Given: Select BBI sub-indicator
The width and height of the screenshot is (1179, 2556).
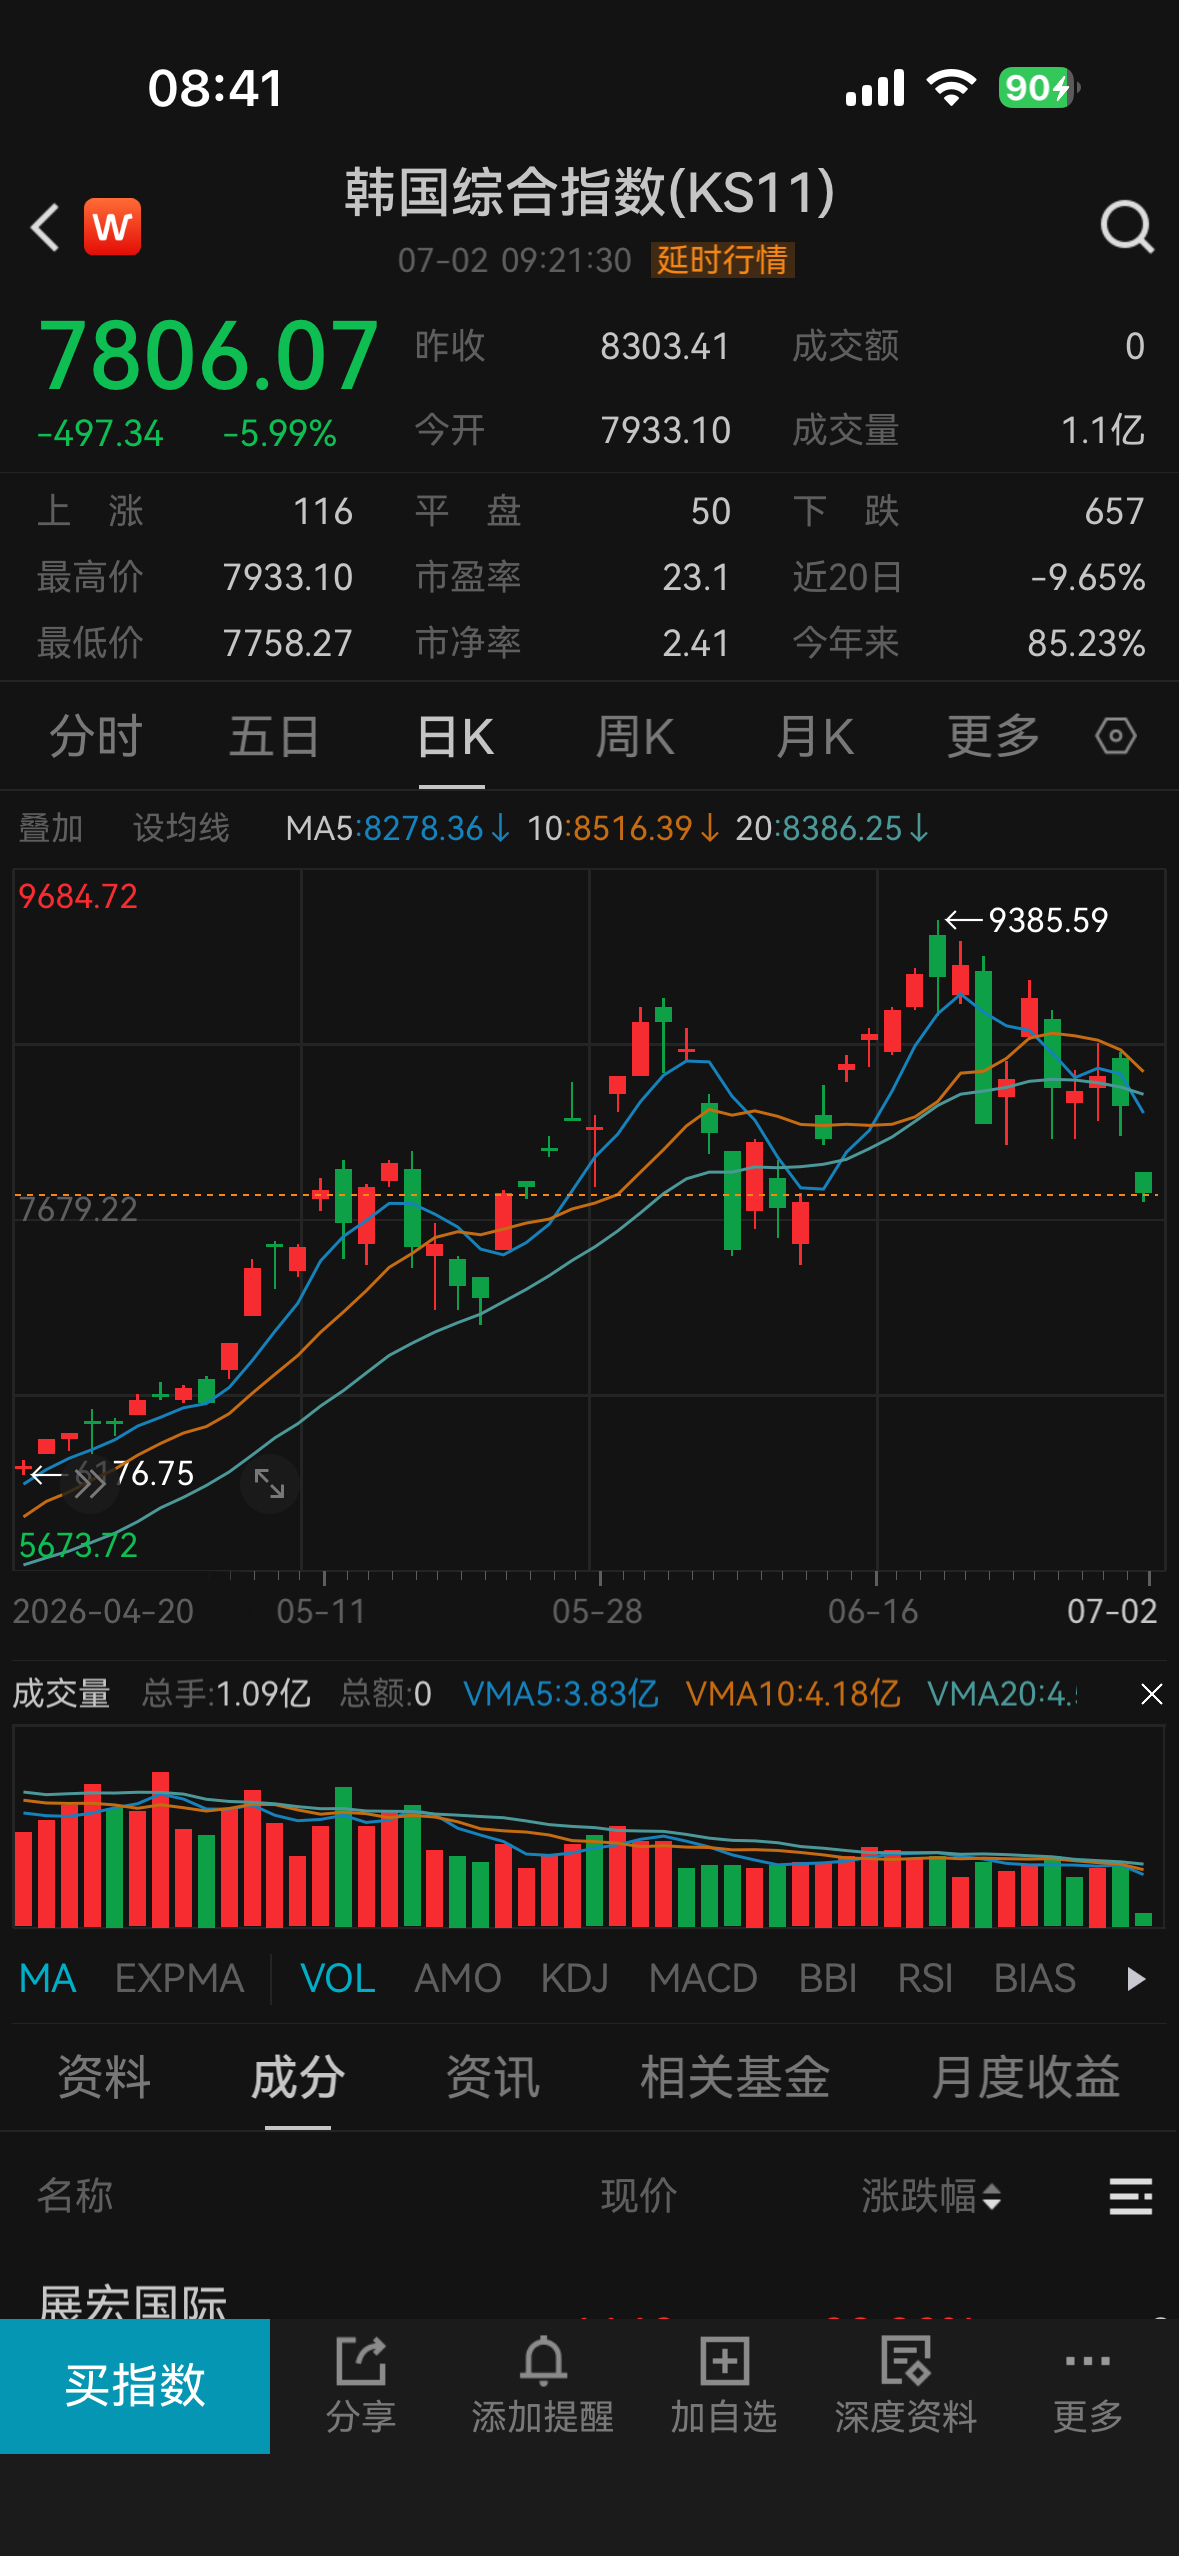Looking at the screenshot, I should coord(828,1979).
